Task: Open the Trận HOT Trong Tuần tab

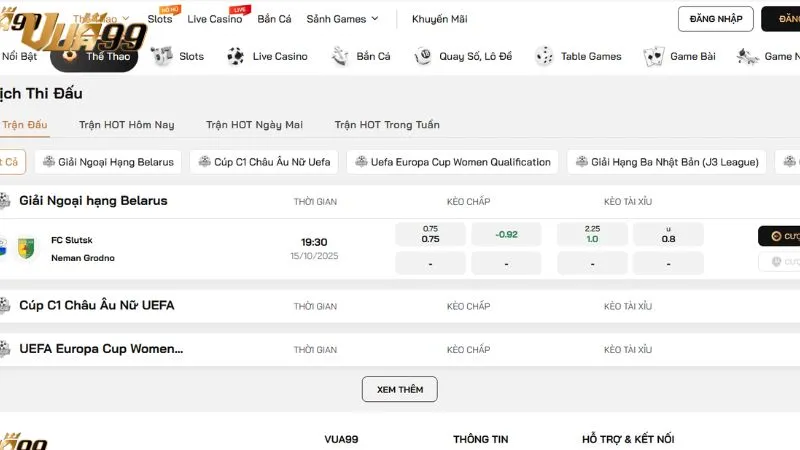Action: pyautogui.click(x=387, y=125)
